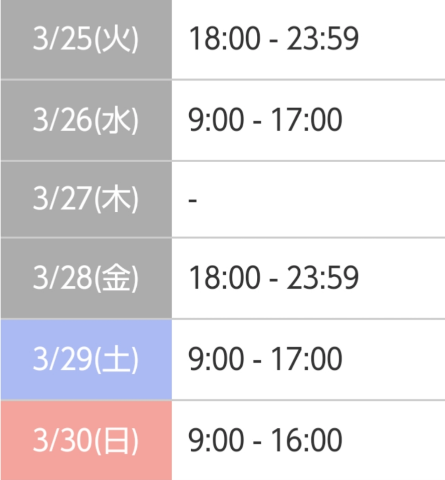The image size is (445, 480).
Task: Click the 23:59 end time on 3/28 row
Action: click(323, 278)
